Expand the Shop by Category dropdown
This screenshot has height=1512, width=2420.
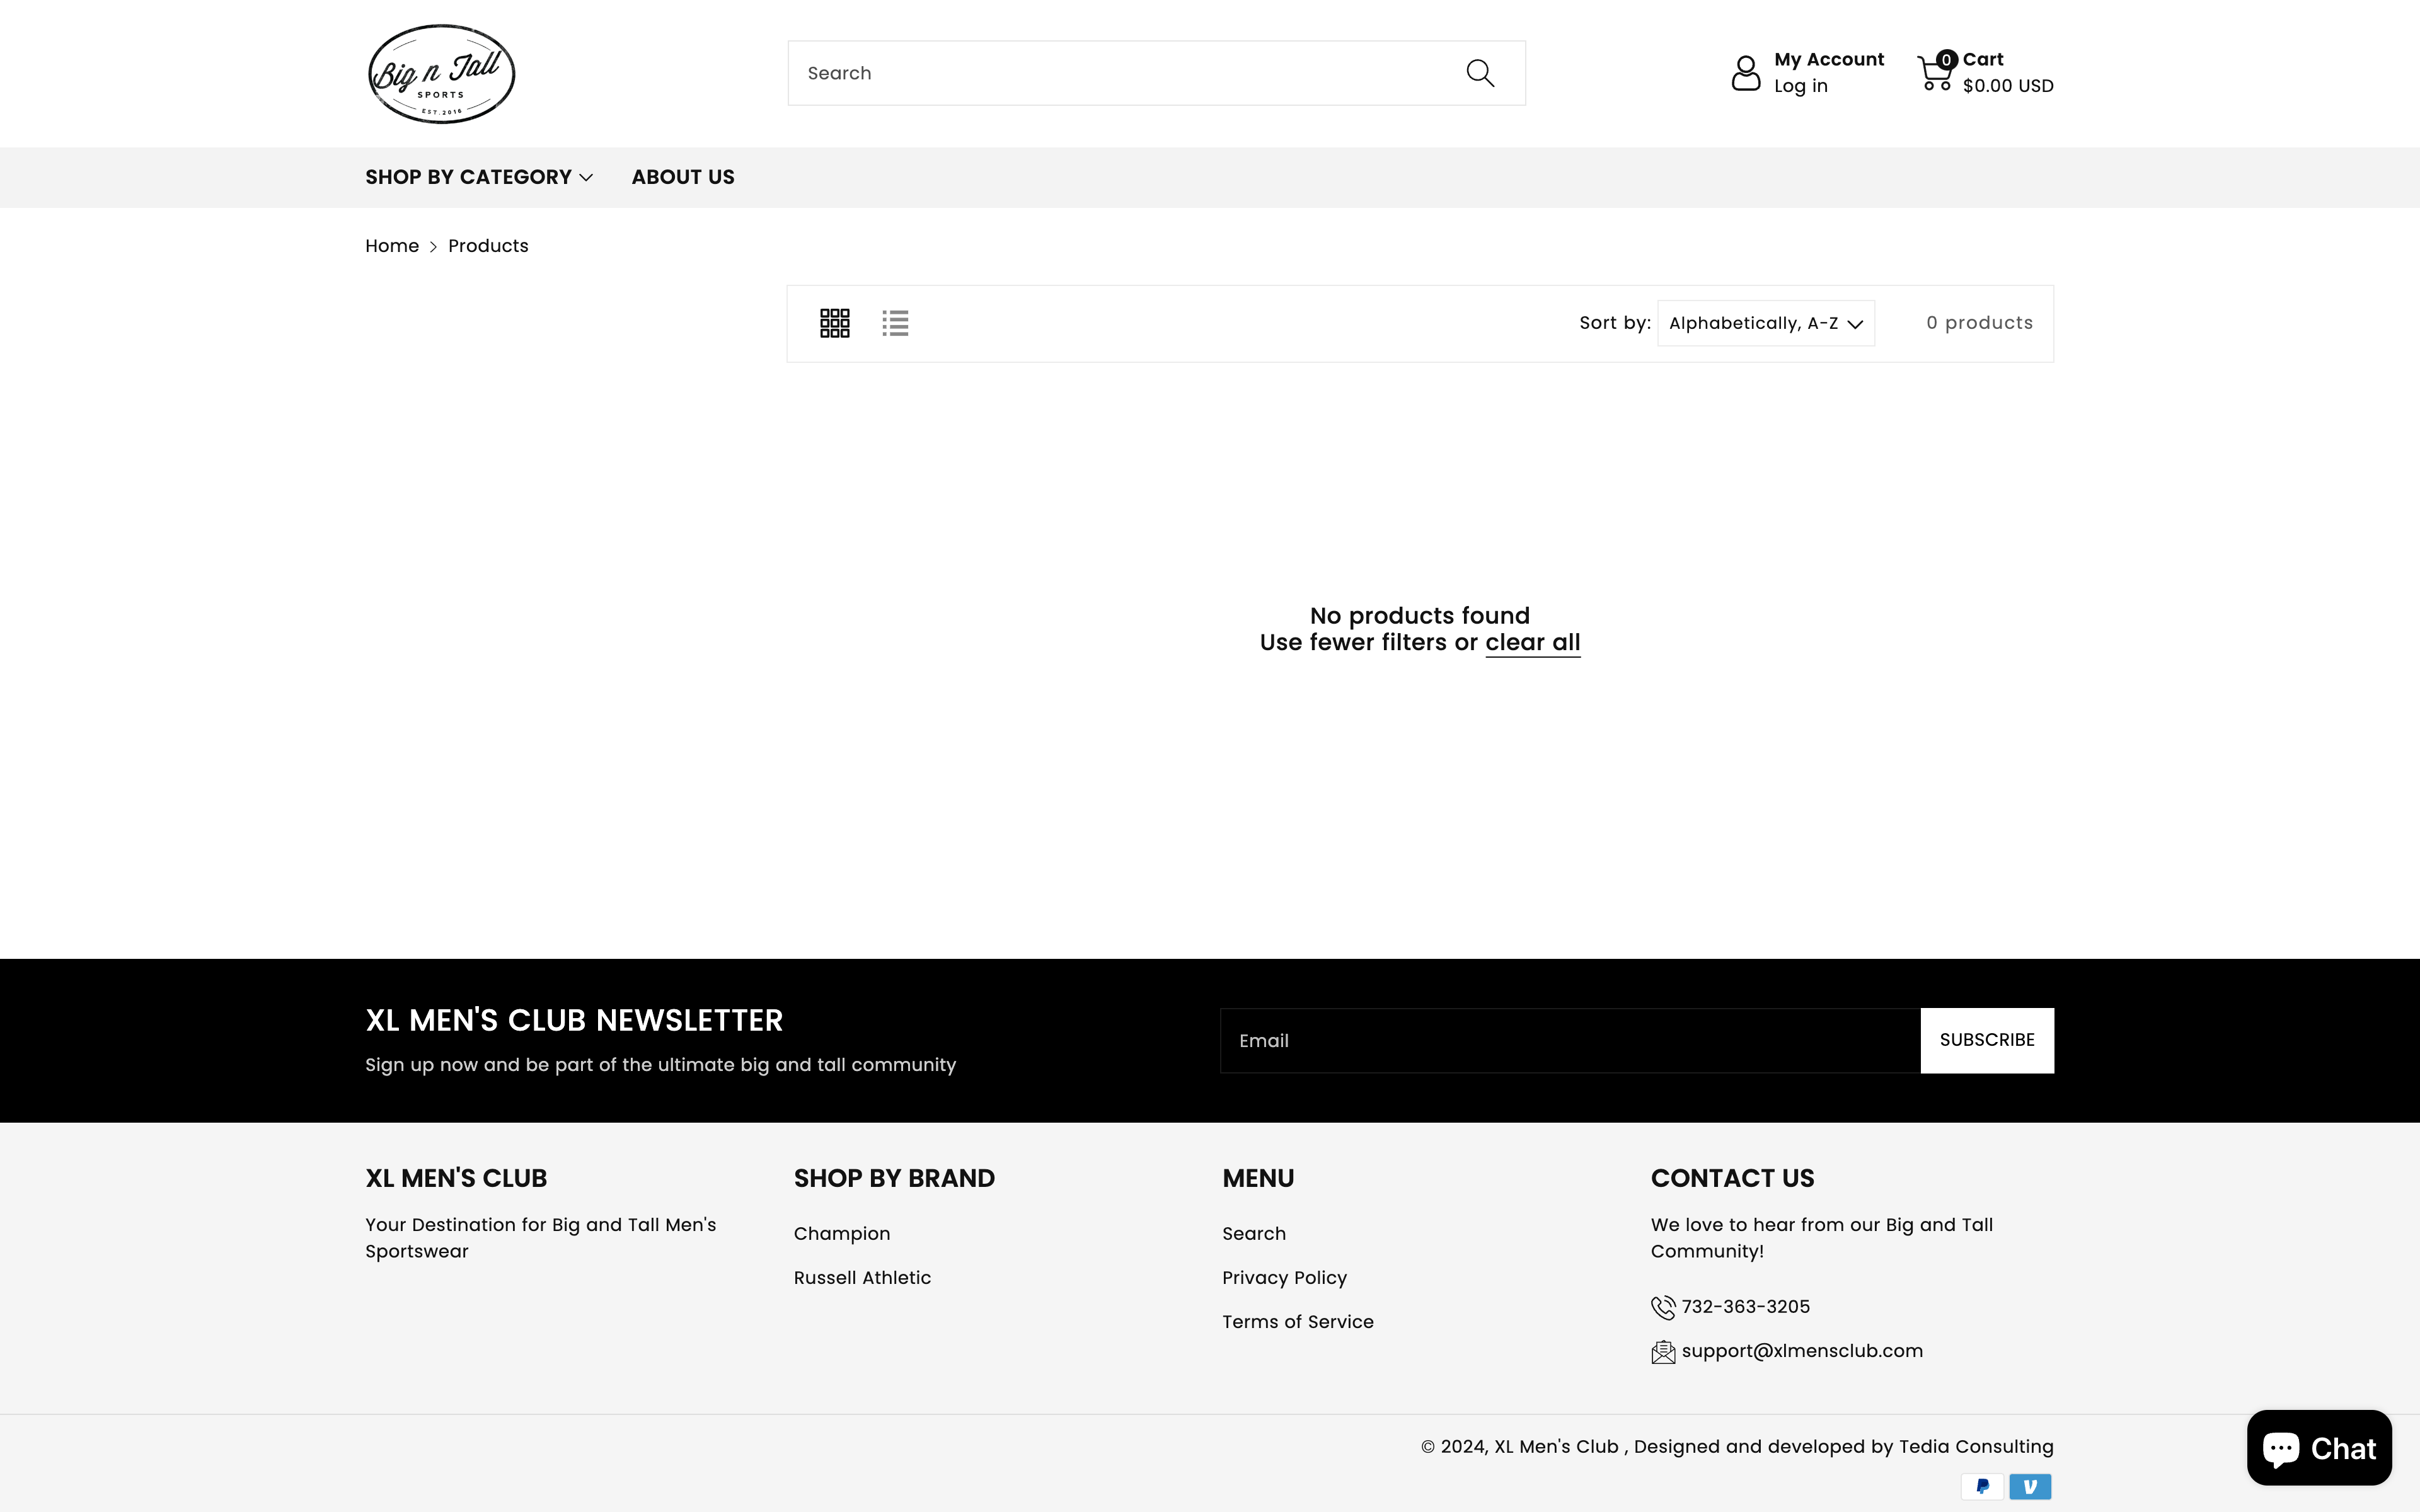(478, 177)
